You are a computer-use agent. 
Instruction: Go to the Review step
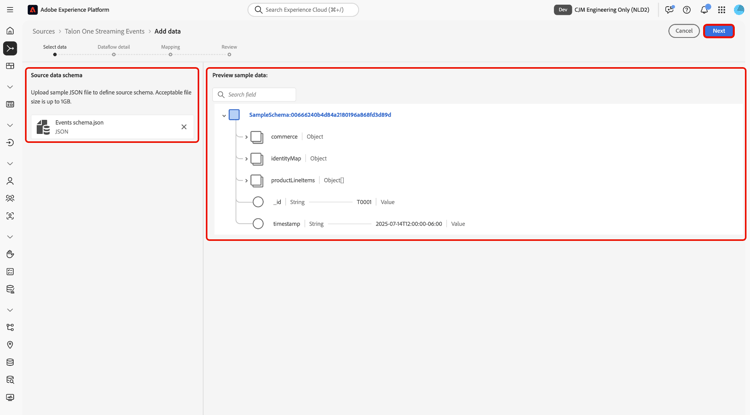[x=229, y=50]
